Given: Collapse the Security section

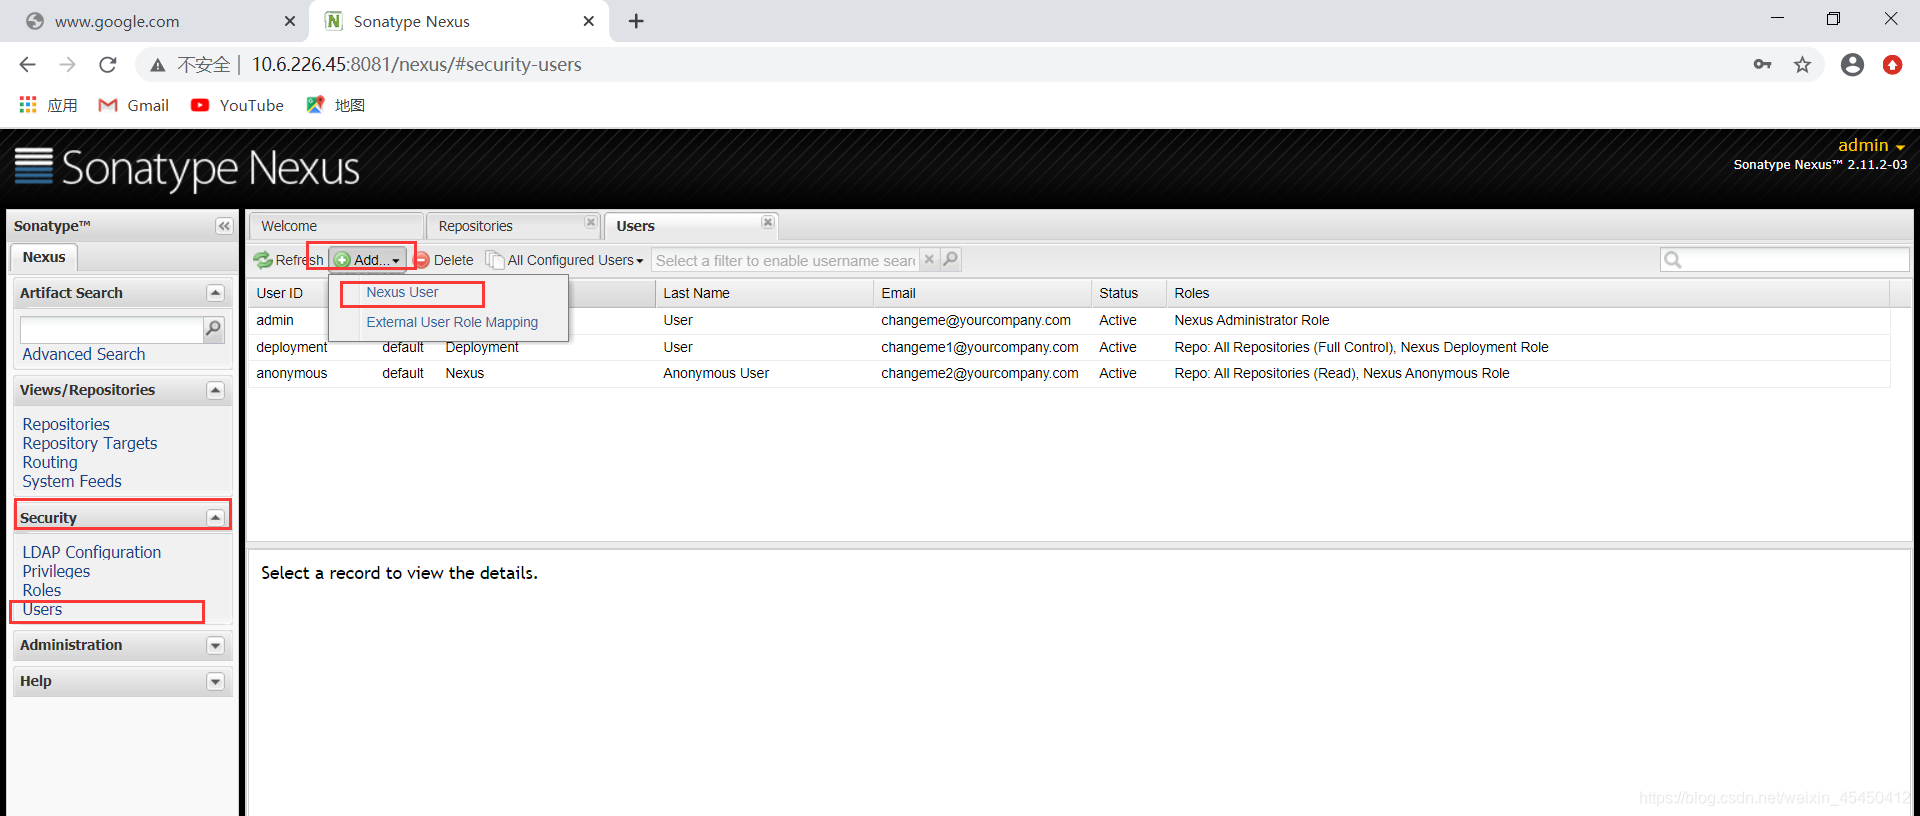Looking at the screenshot, I should pyautogui.click(x=215, y=517).
